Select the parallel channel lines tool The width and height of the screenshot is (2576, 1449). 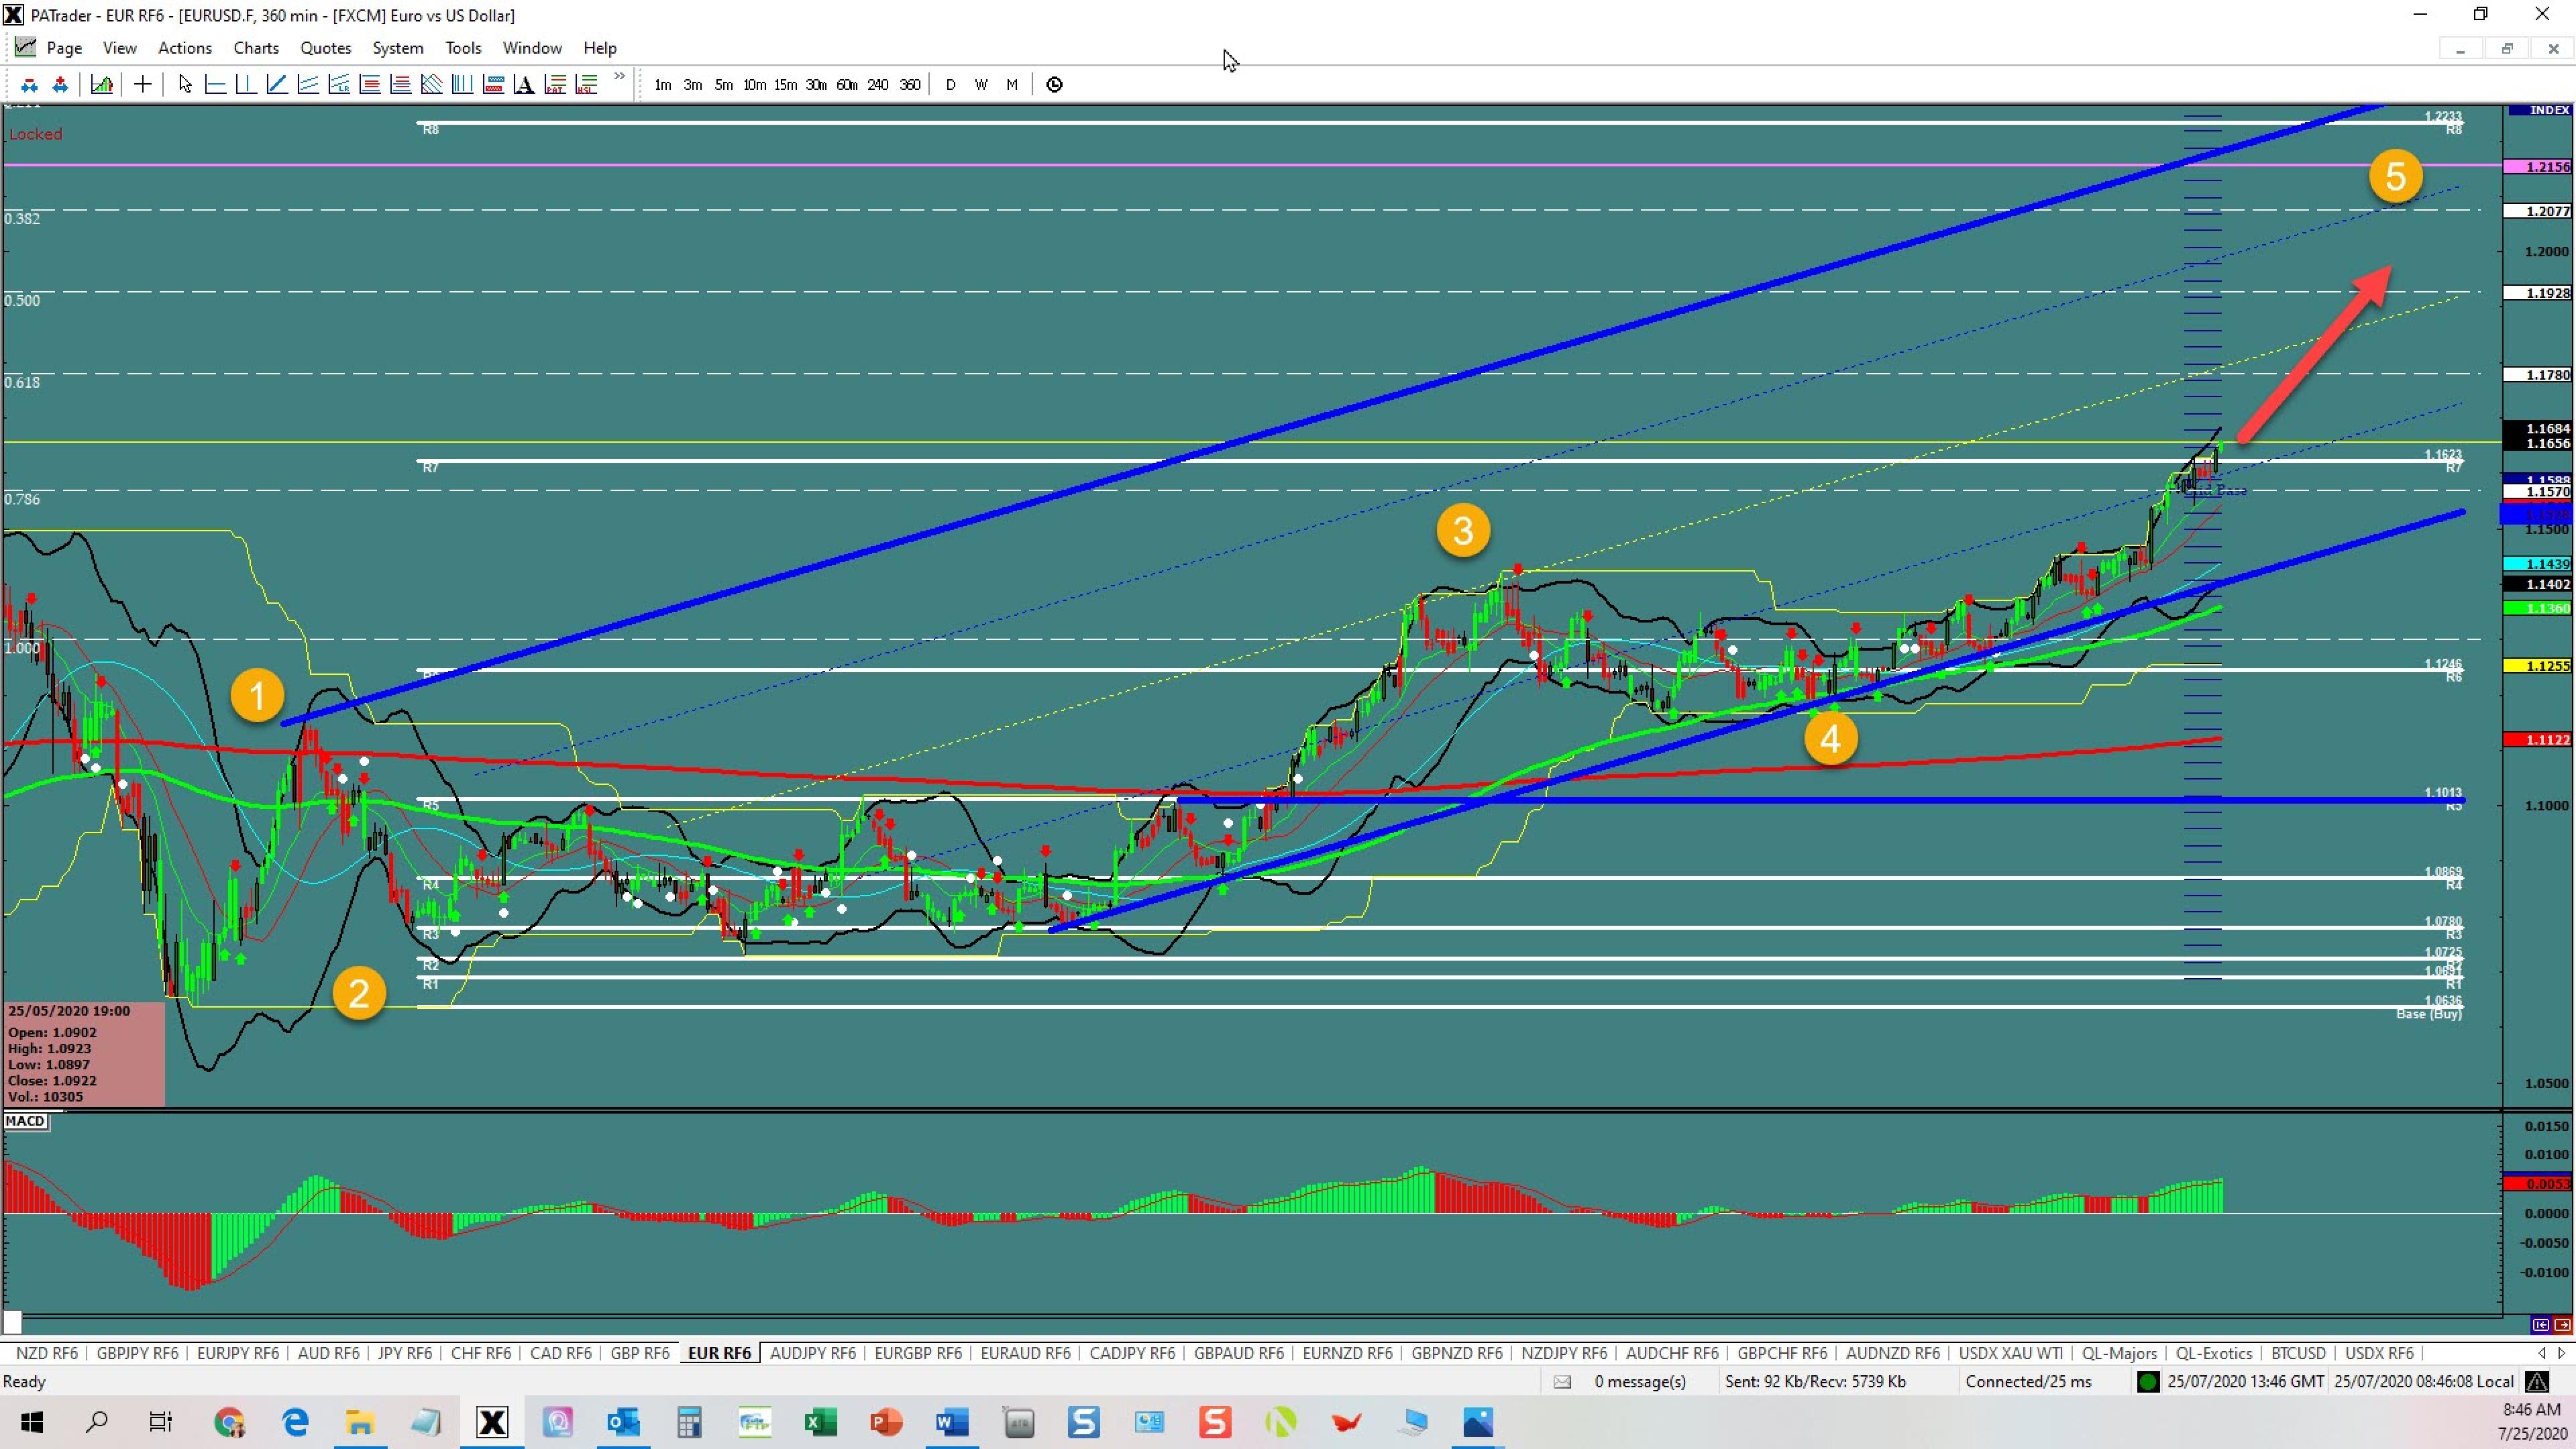pyautogui.click(x=308, y=85)
